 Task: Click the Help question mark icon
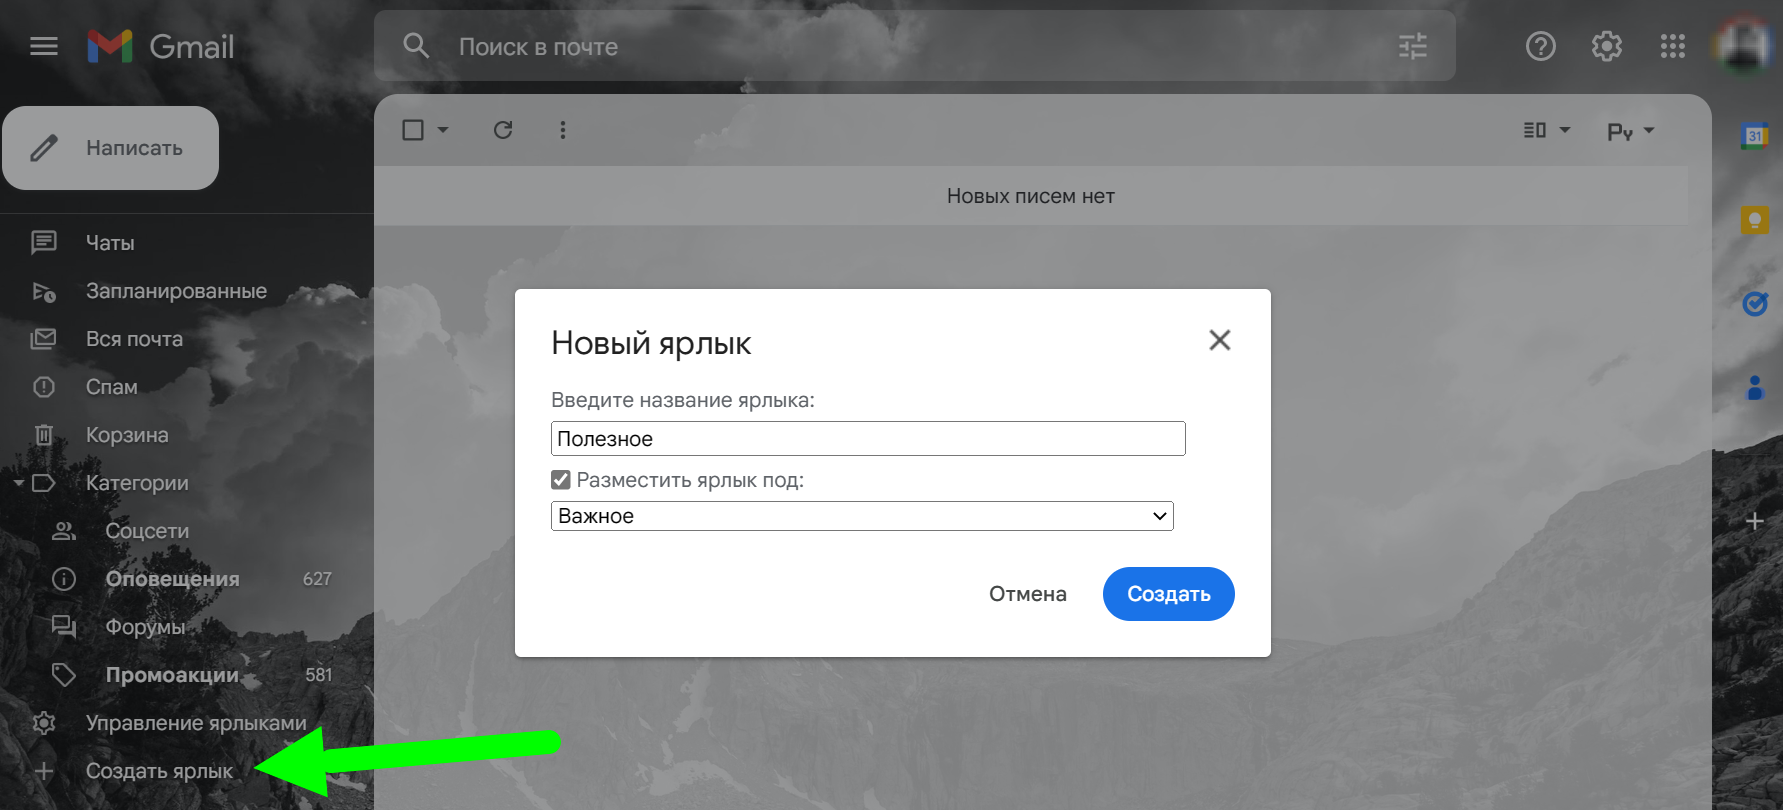coord(1541,46)
